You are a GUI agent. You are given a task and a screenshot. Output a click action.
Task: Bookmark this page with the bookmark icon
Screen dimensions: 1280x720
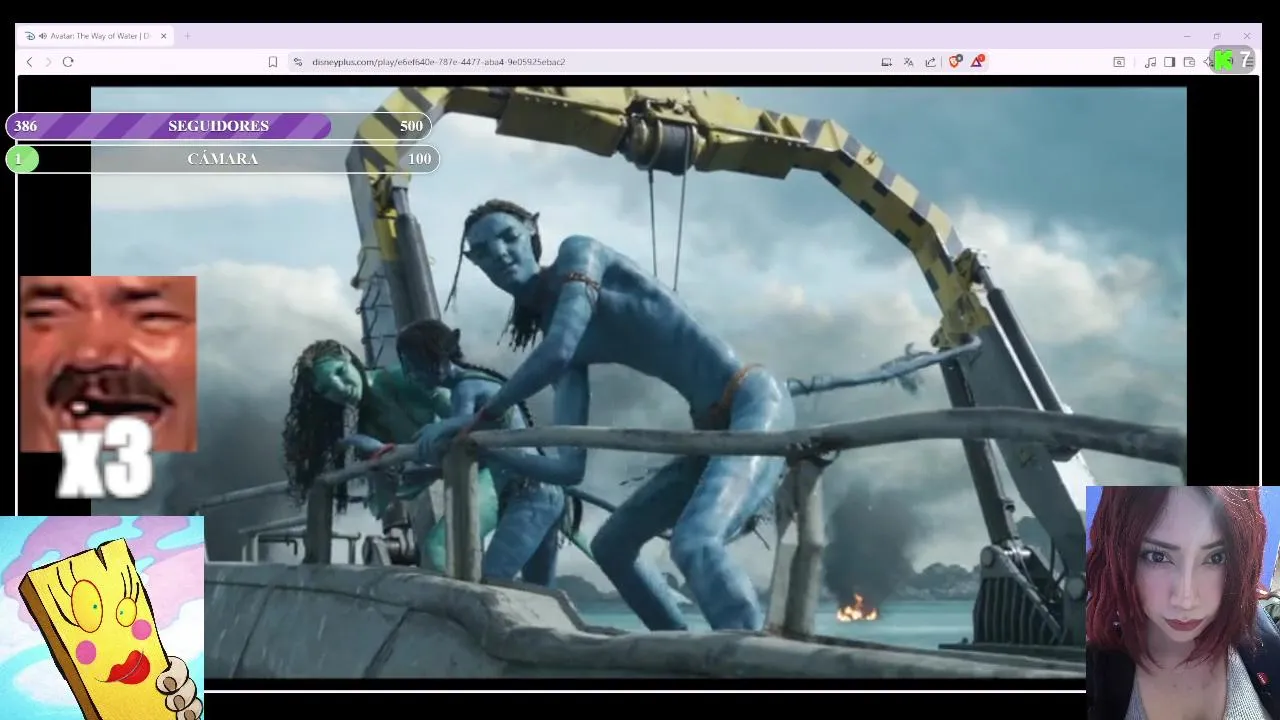pyautogui.click(x=272, y=62)
